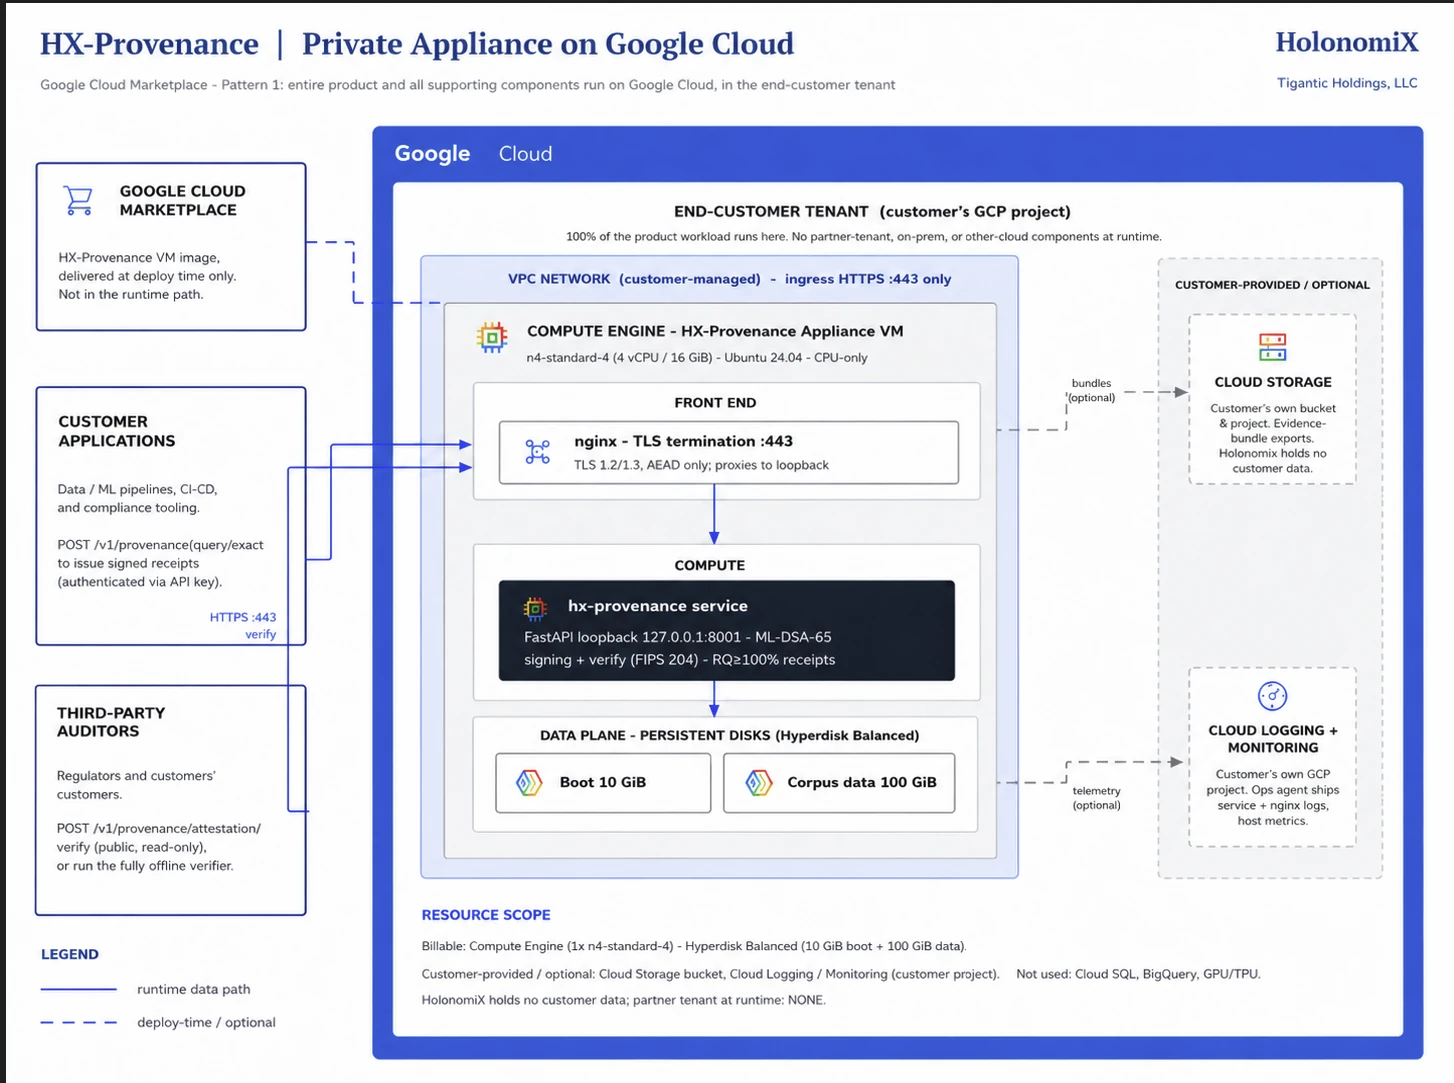This screenshot has height=1083, width=1454.
Task: Click 'deploy-time / optional' legend entry
Action: [x=206, y=1022]
